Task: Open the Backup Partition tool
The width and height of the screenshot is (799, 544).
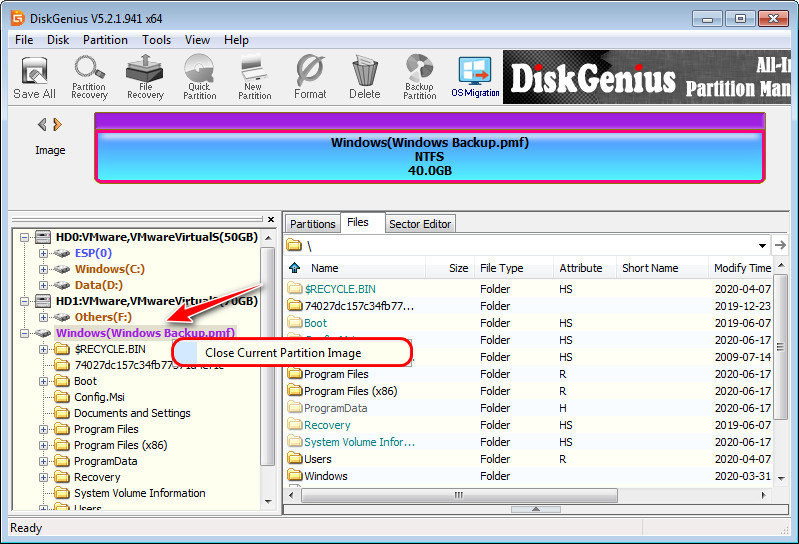Action: tap(419, 77)
